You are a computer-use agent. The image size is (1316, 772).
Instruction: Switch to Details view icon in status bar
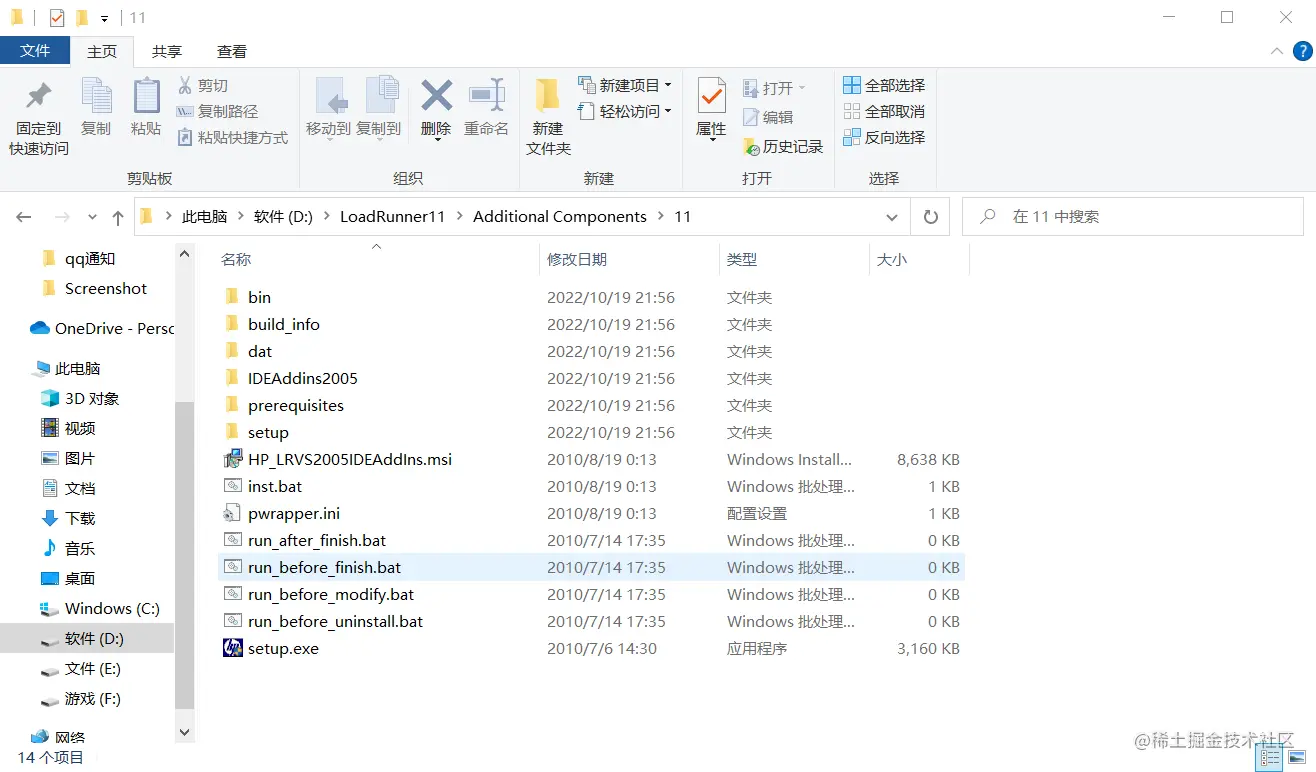pyautogui.click(x=1270, y=758)
